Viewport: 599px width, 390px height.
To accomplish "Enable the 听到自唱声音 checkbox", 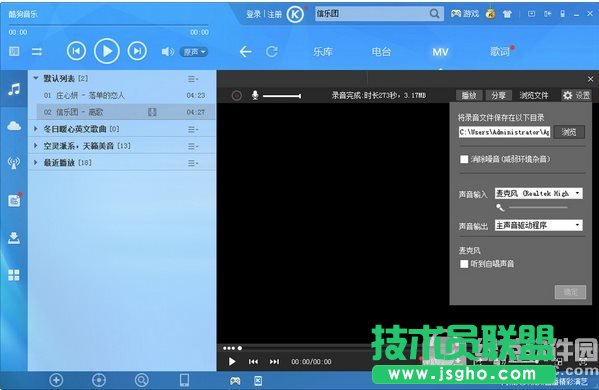I will click(x=464, y=264).
